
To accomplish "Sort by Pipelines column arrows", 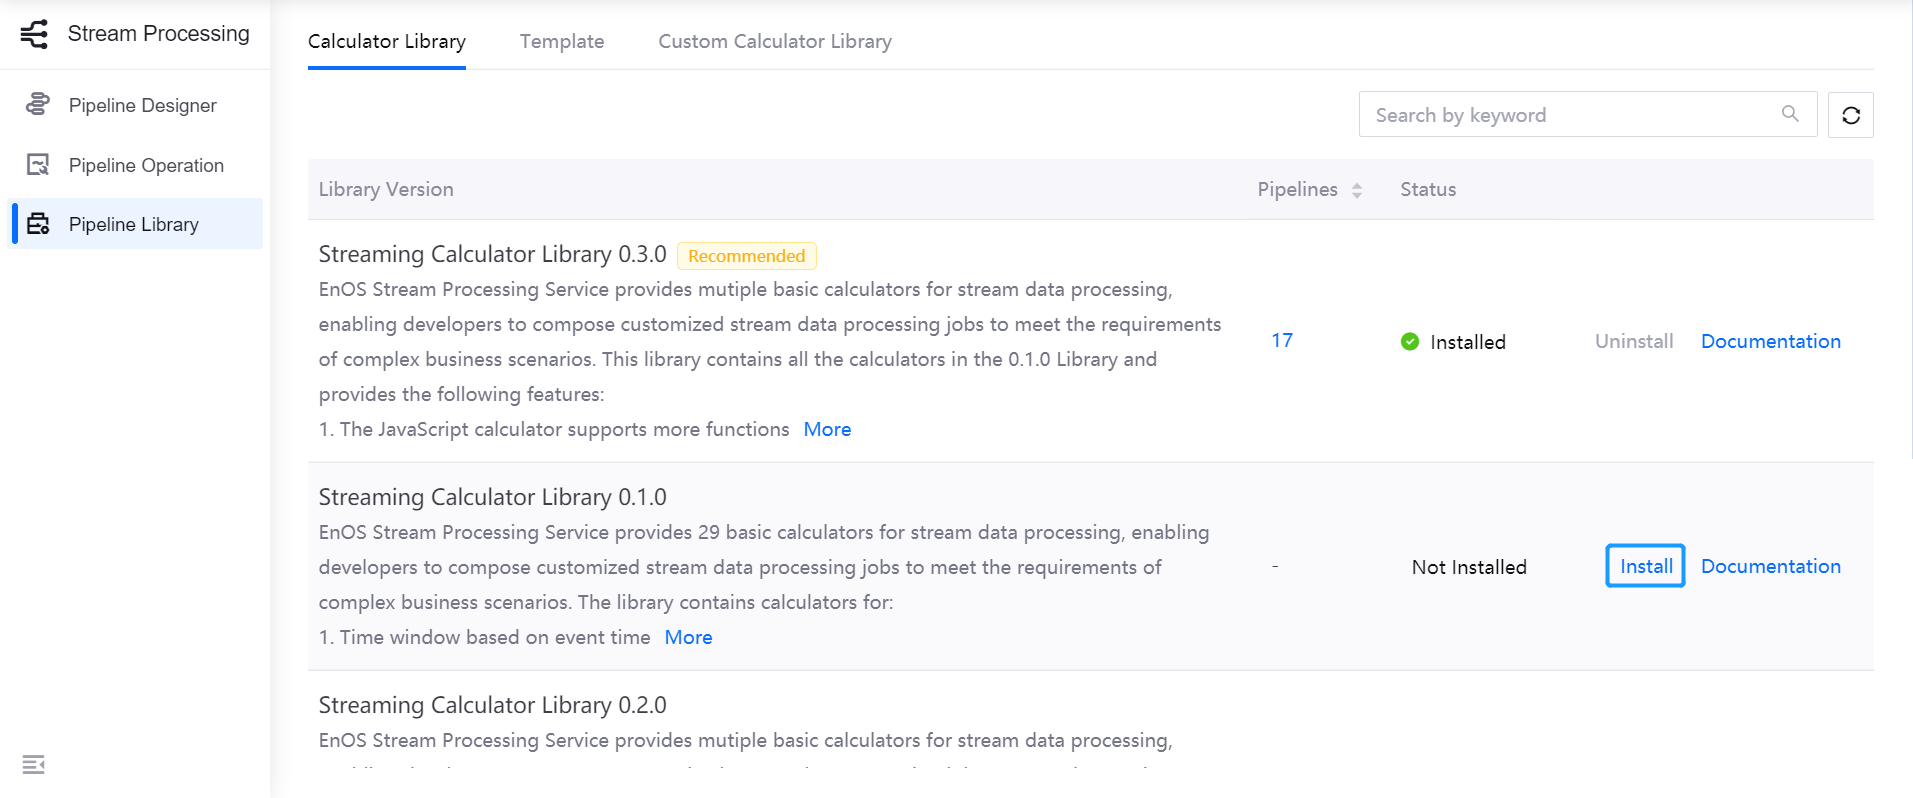I will tap(1357, 190).
